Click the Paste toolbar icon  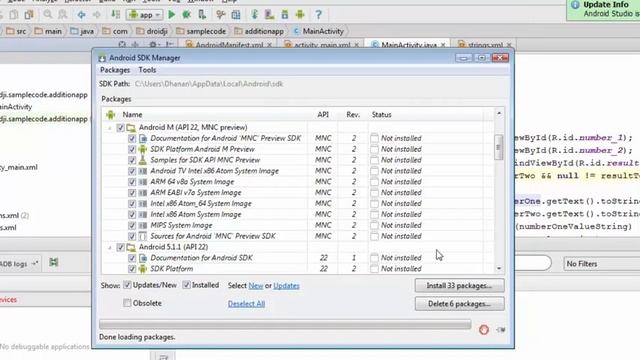click(x=29, y=15)
